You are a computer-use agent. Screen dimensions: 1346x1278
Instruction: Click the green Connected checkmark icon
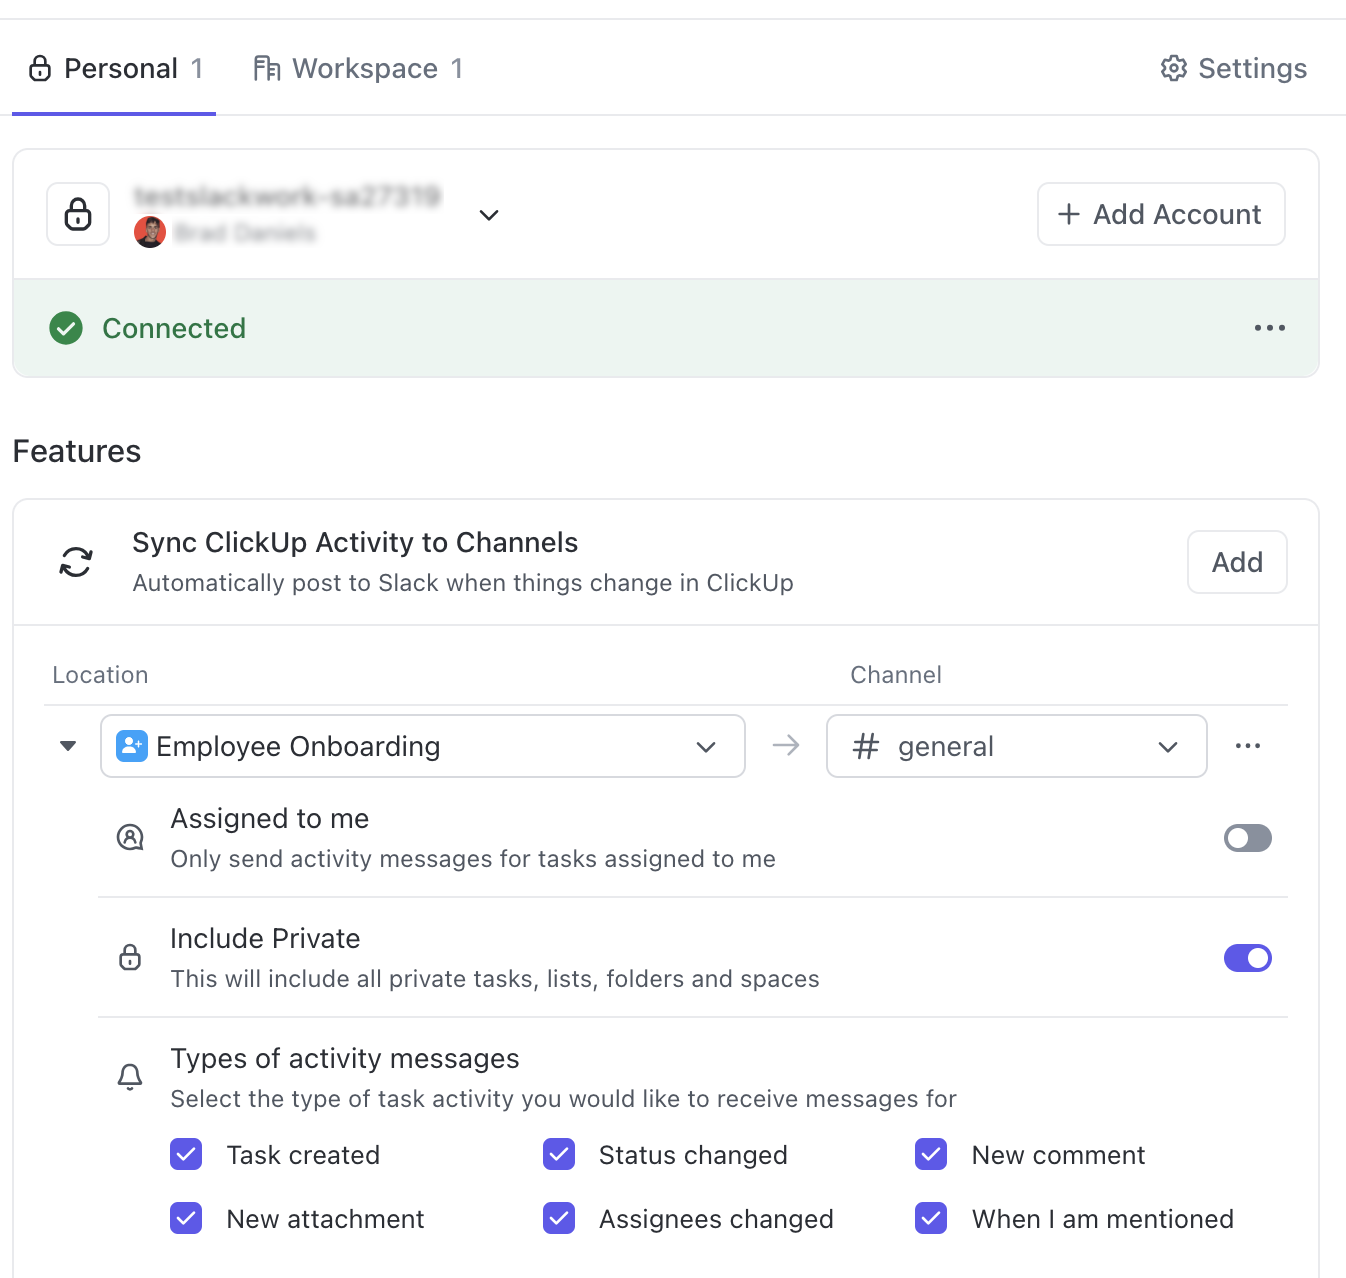65,328
